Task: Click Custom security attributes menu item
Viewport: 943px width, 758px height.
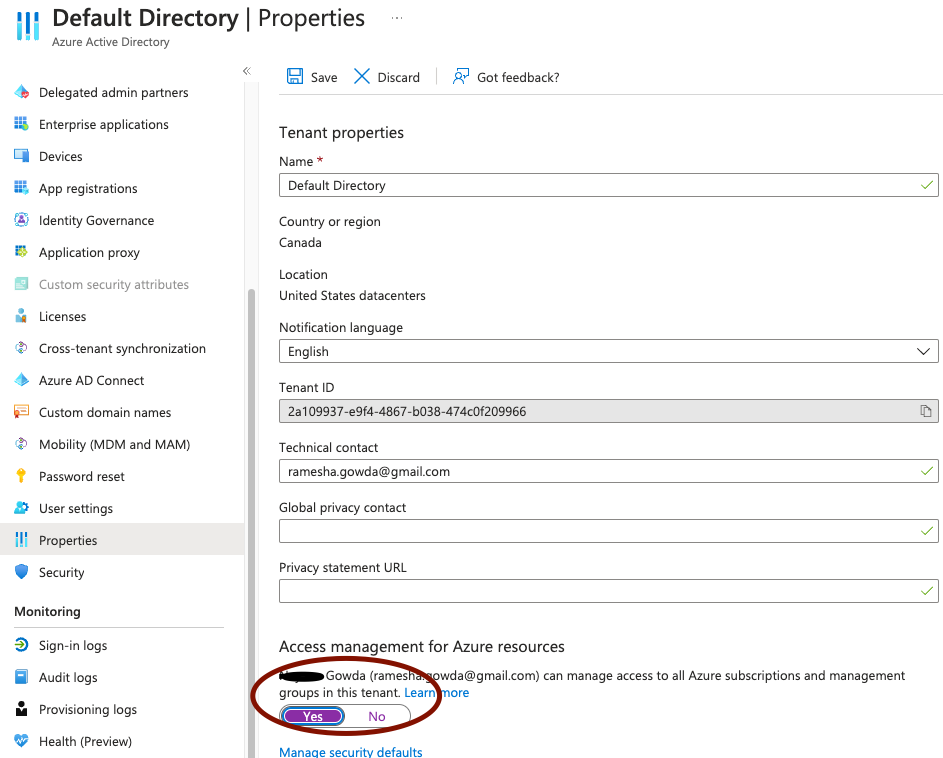Action: 114,283
